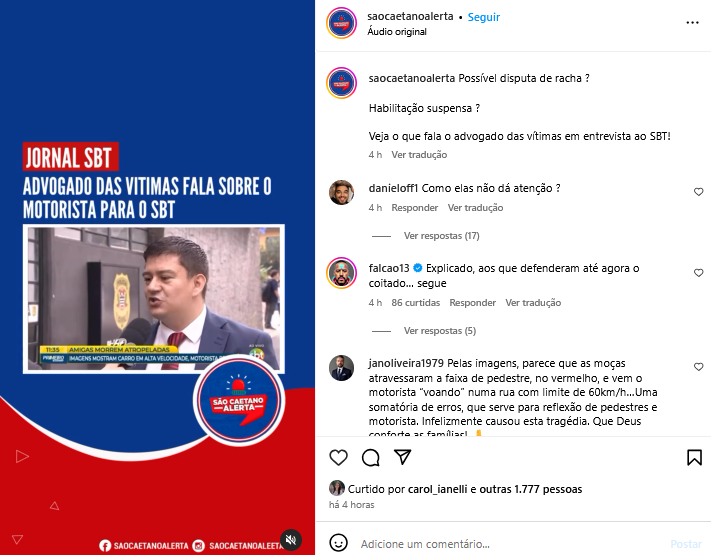
Task: Open the Áudio original link
Action: (397, 32)
